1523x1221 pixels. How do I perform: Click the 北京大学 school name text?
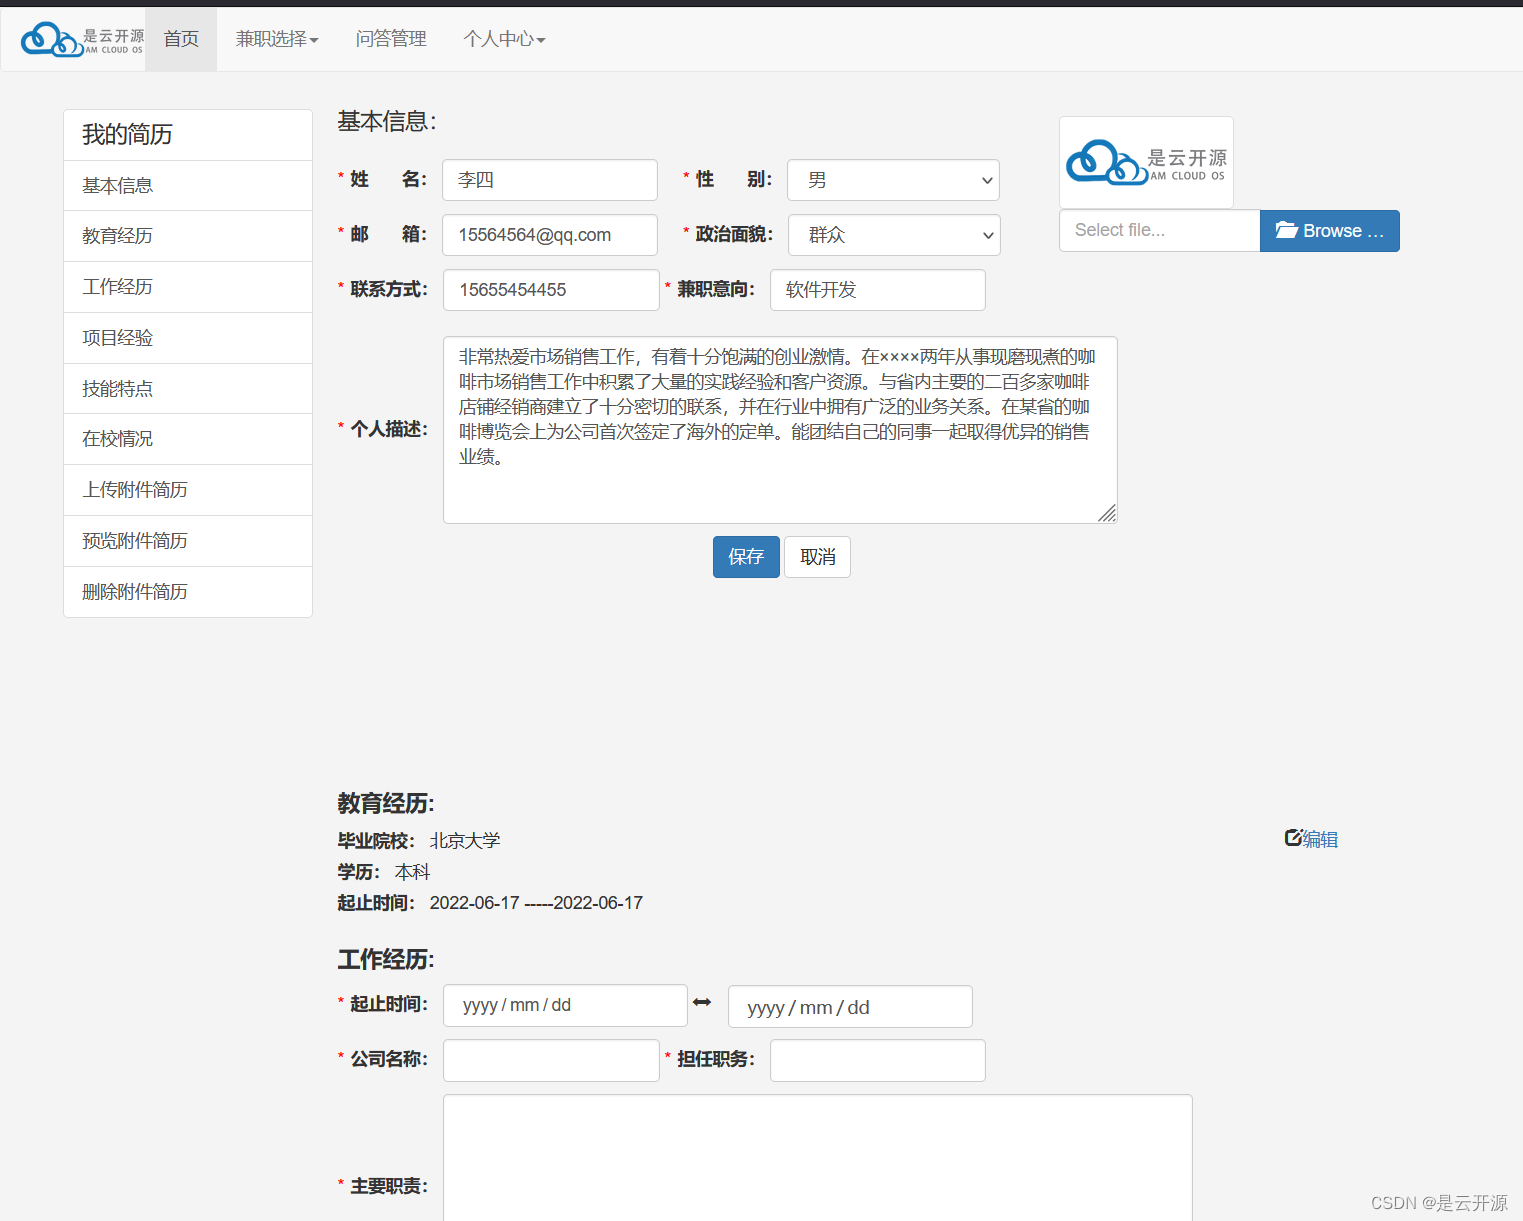click(x=465, y=841)
